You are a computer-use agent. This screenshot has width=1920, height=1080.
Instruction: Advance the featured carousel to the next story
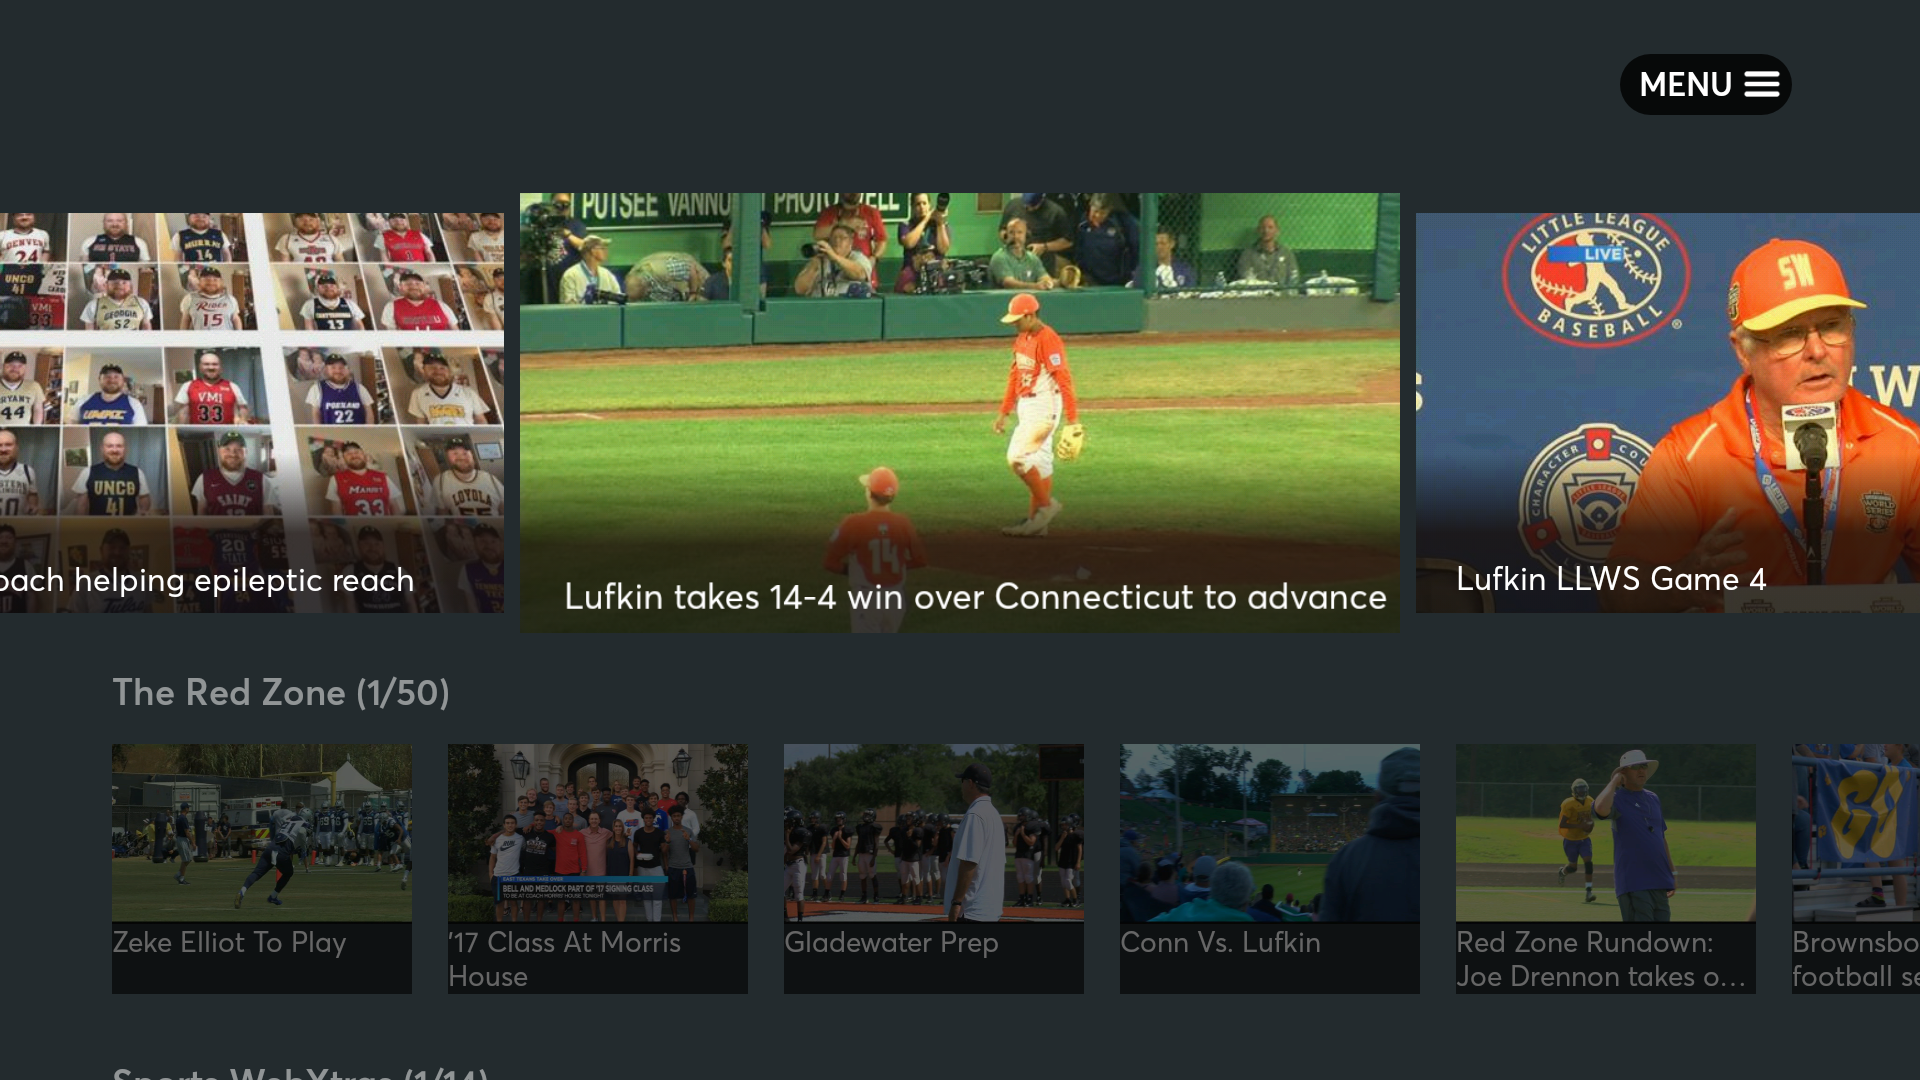pos(1667,410)
